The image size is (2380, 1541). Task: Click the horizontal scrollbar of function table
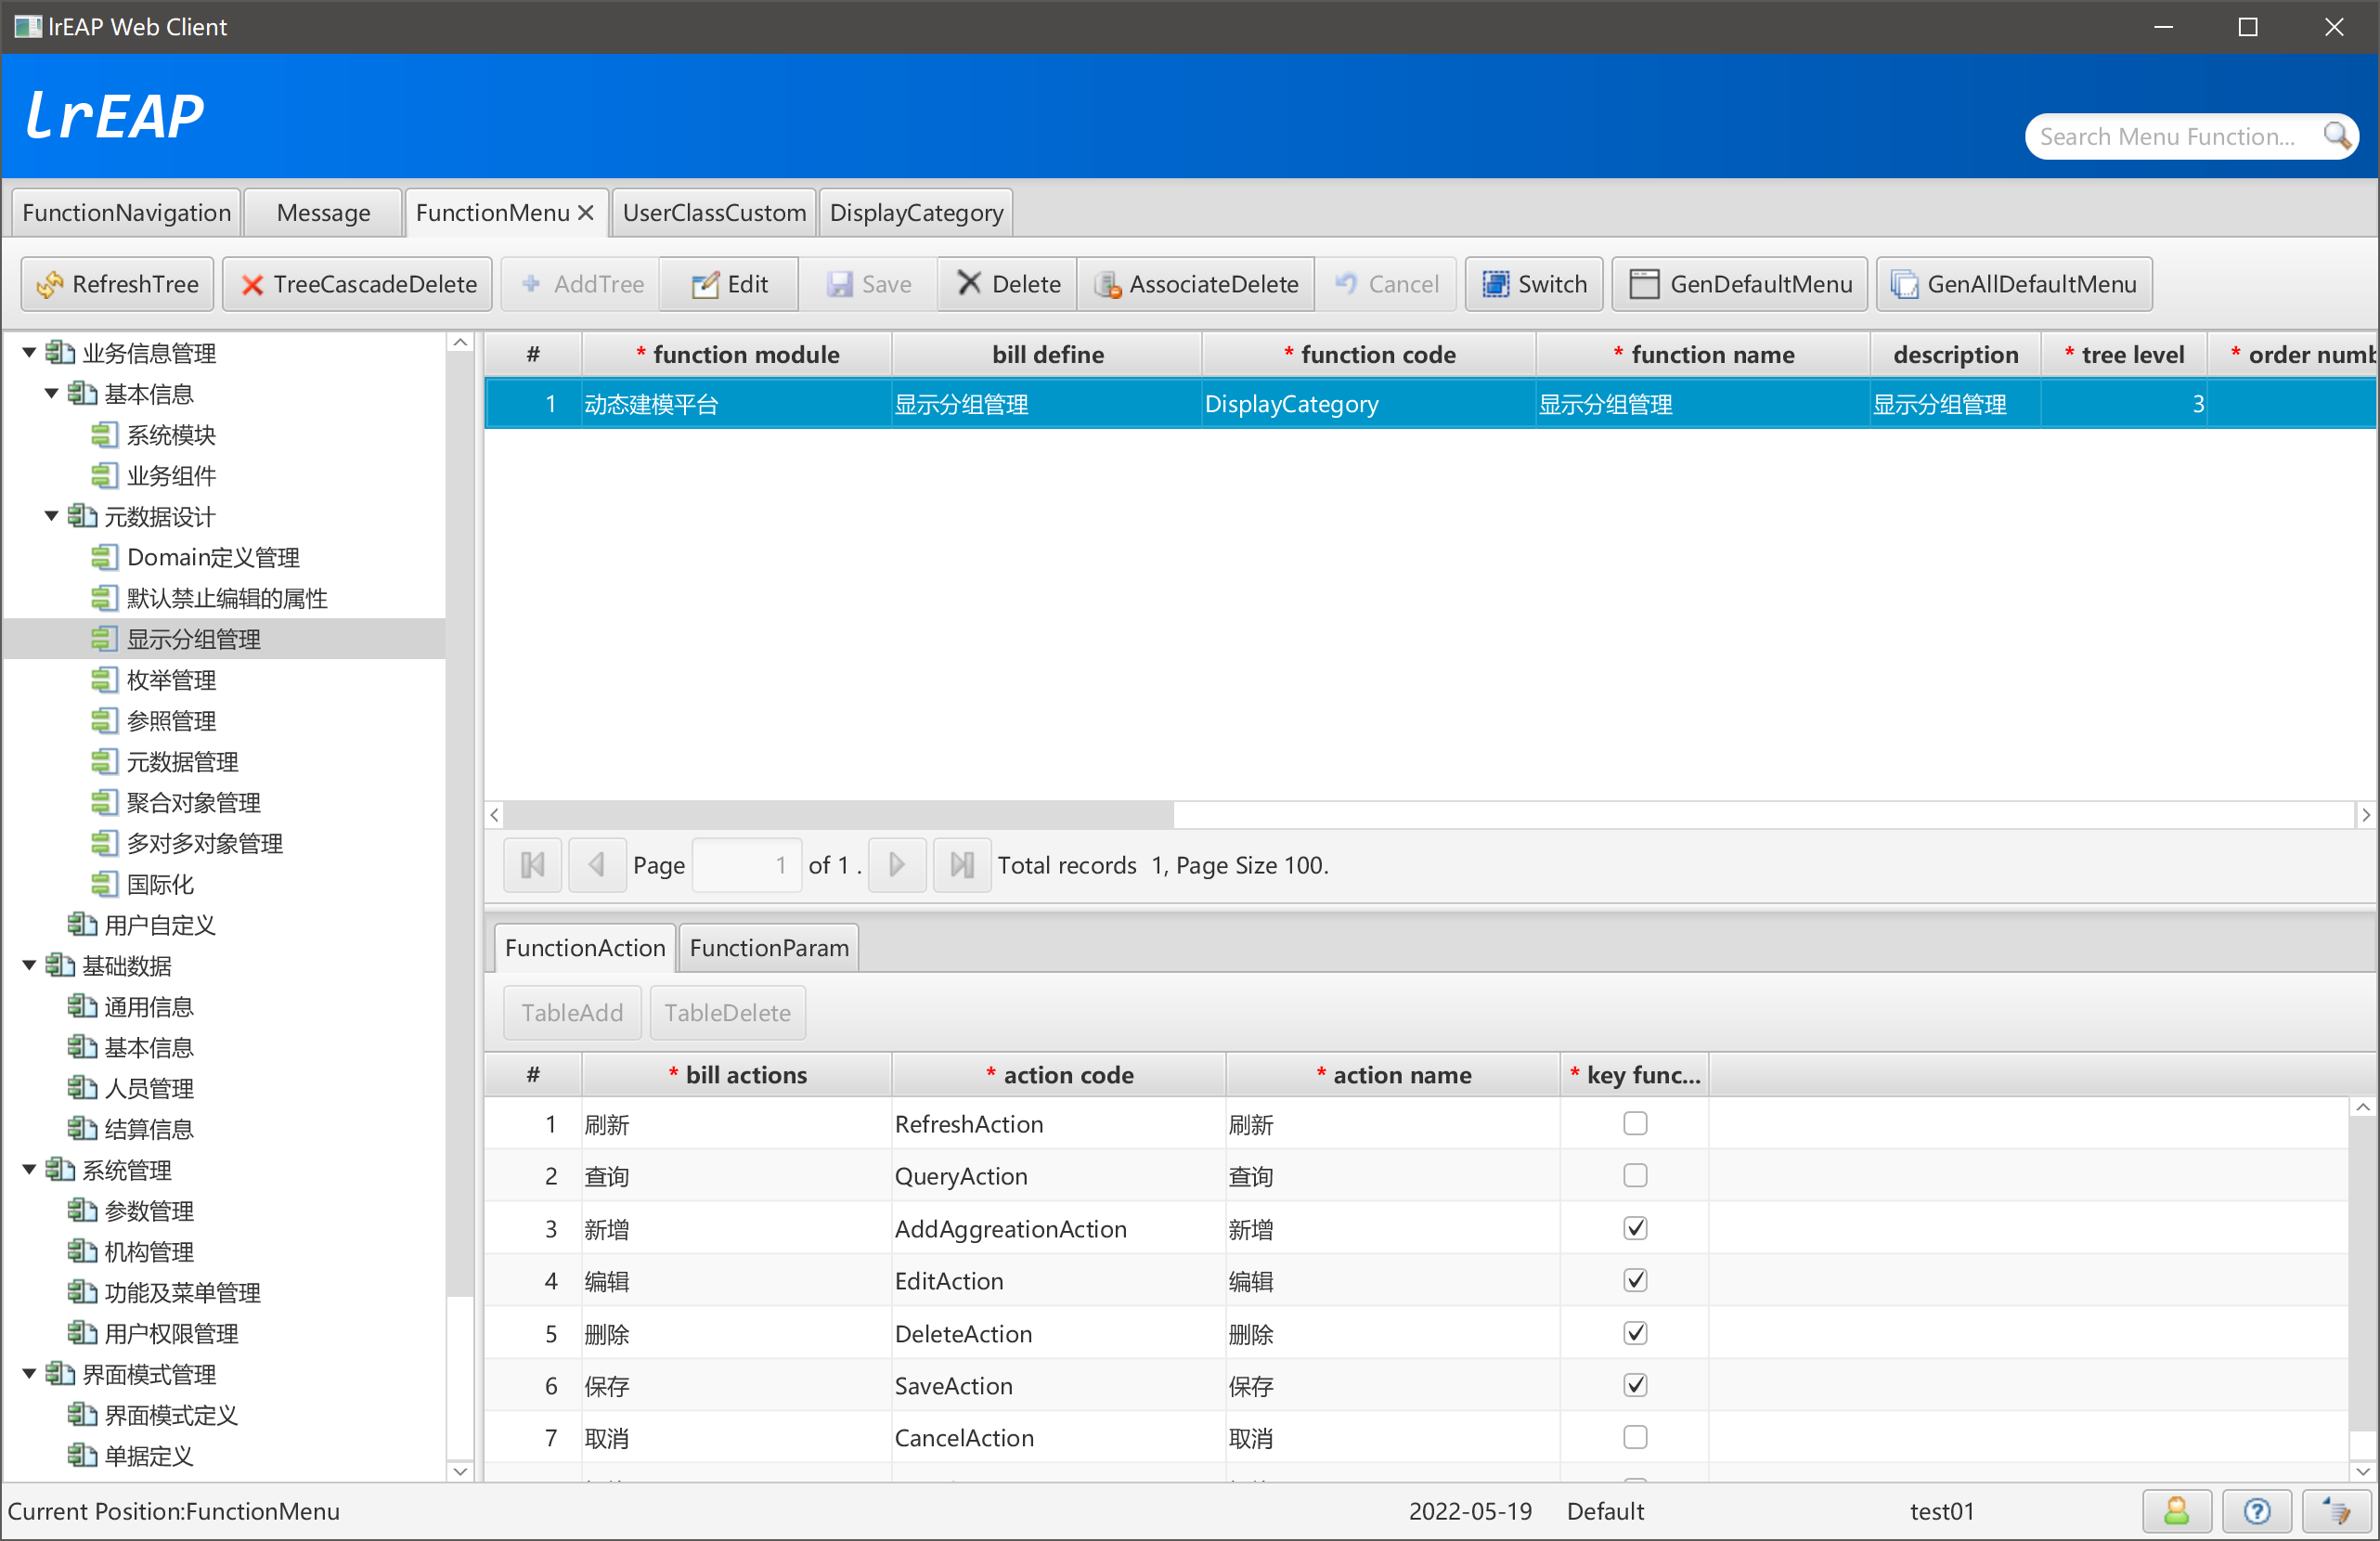pyautogui.click(x=838, y=815)
